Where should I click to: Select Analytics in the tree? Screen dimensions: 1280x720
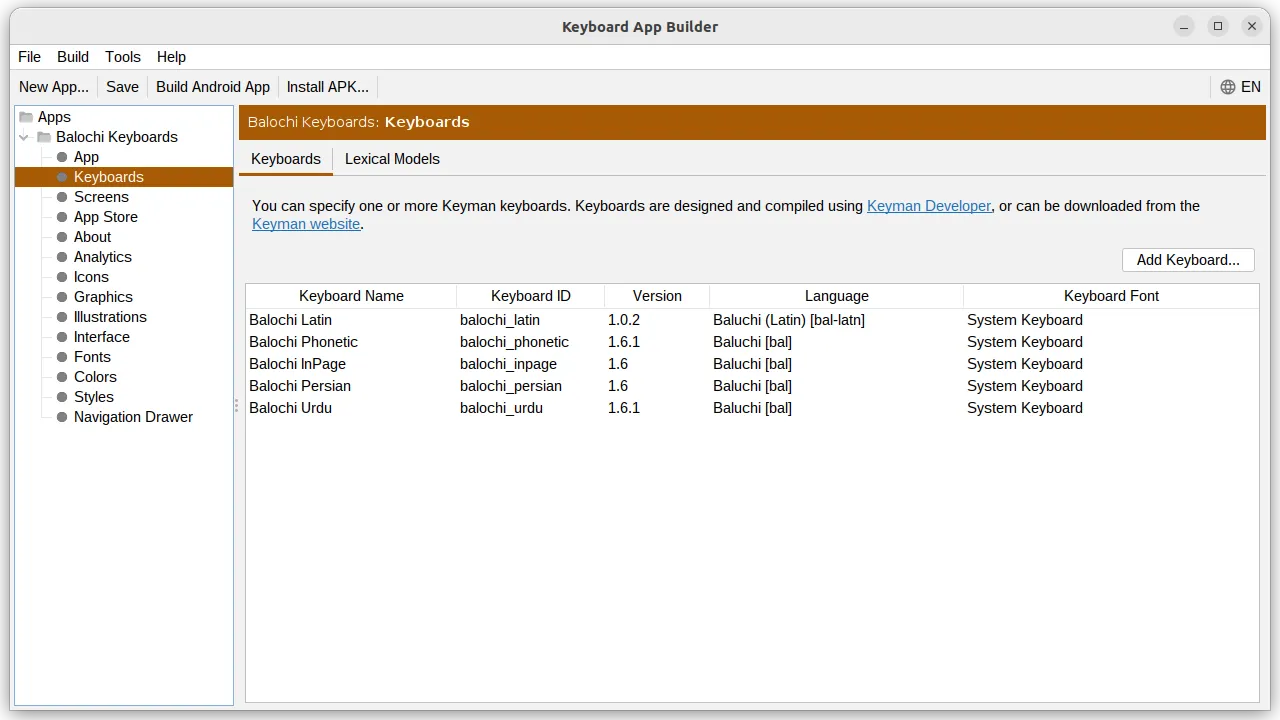click(102, 257)
